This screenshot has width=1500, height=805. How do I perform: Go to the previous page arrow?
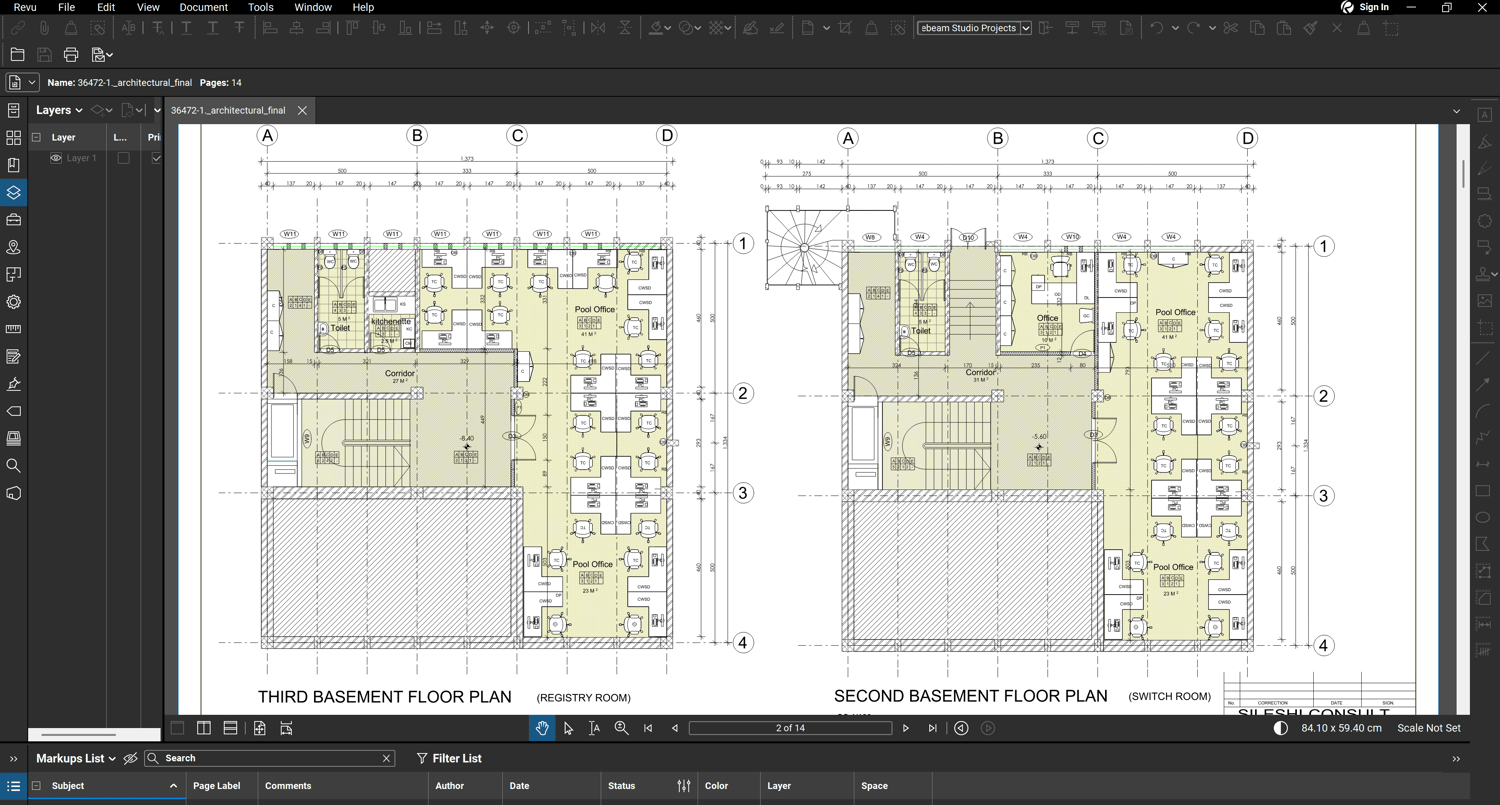(x=675, y=728)
